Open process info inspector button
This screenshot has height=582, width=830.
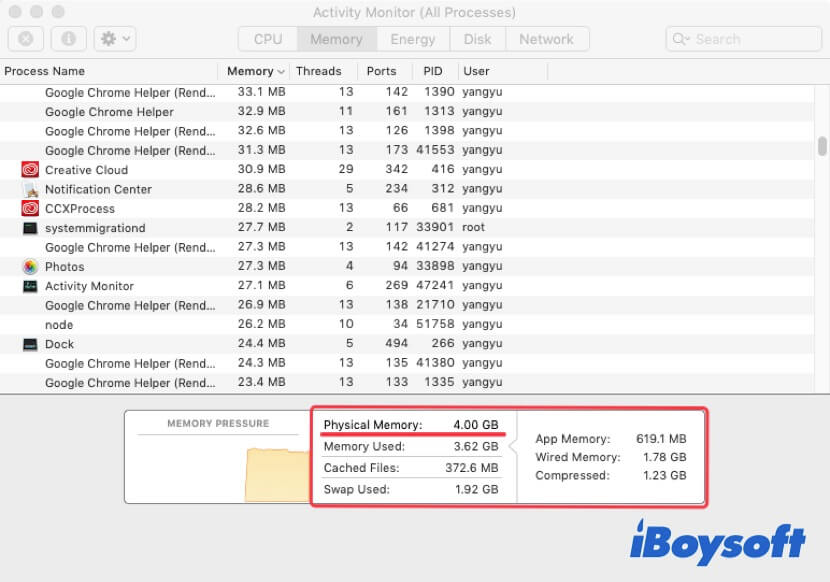point(68,39)
